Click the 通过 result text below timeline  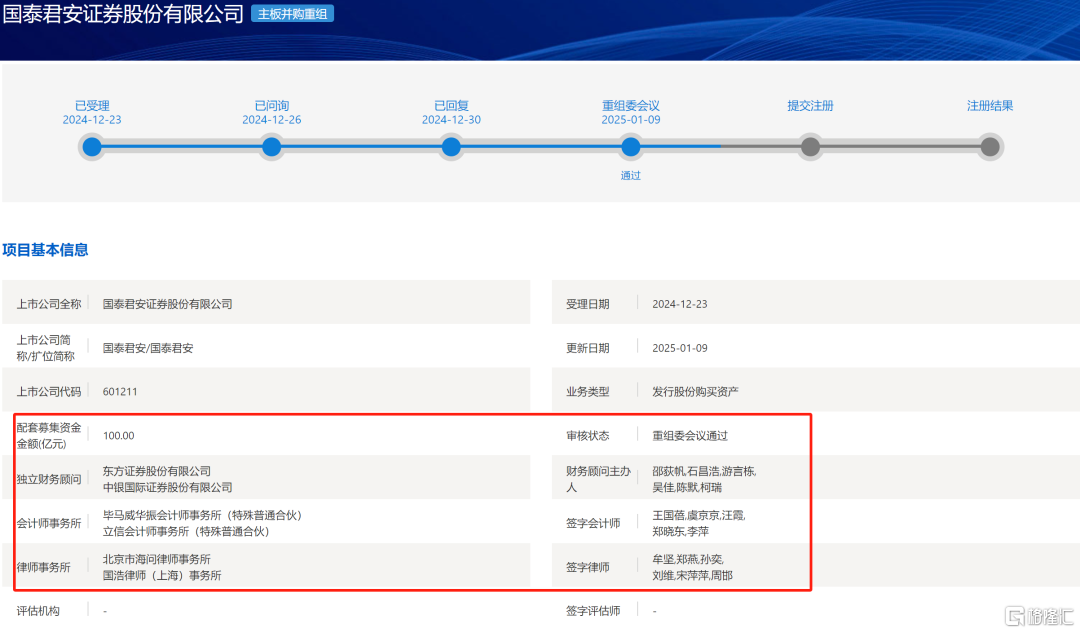tap(630, 176)
